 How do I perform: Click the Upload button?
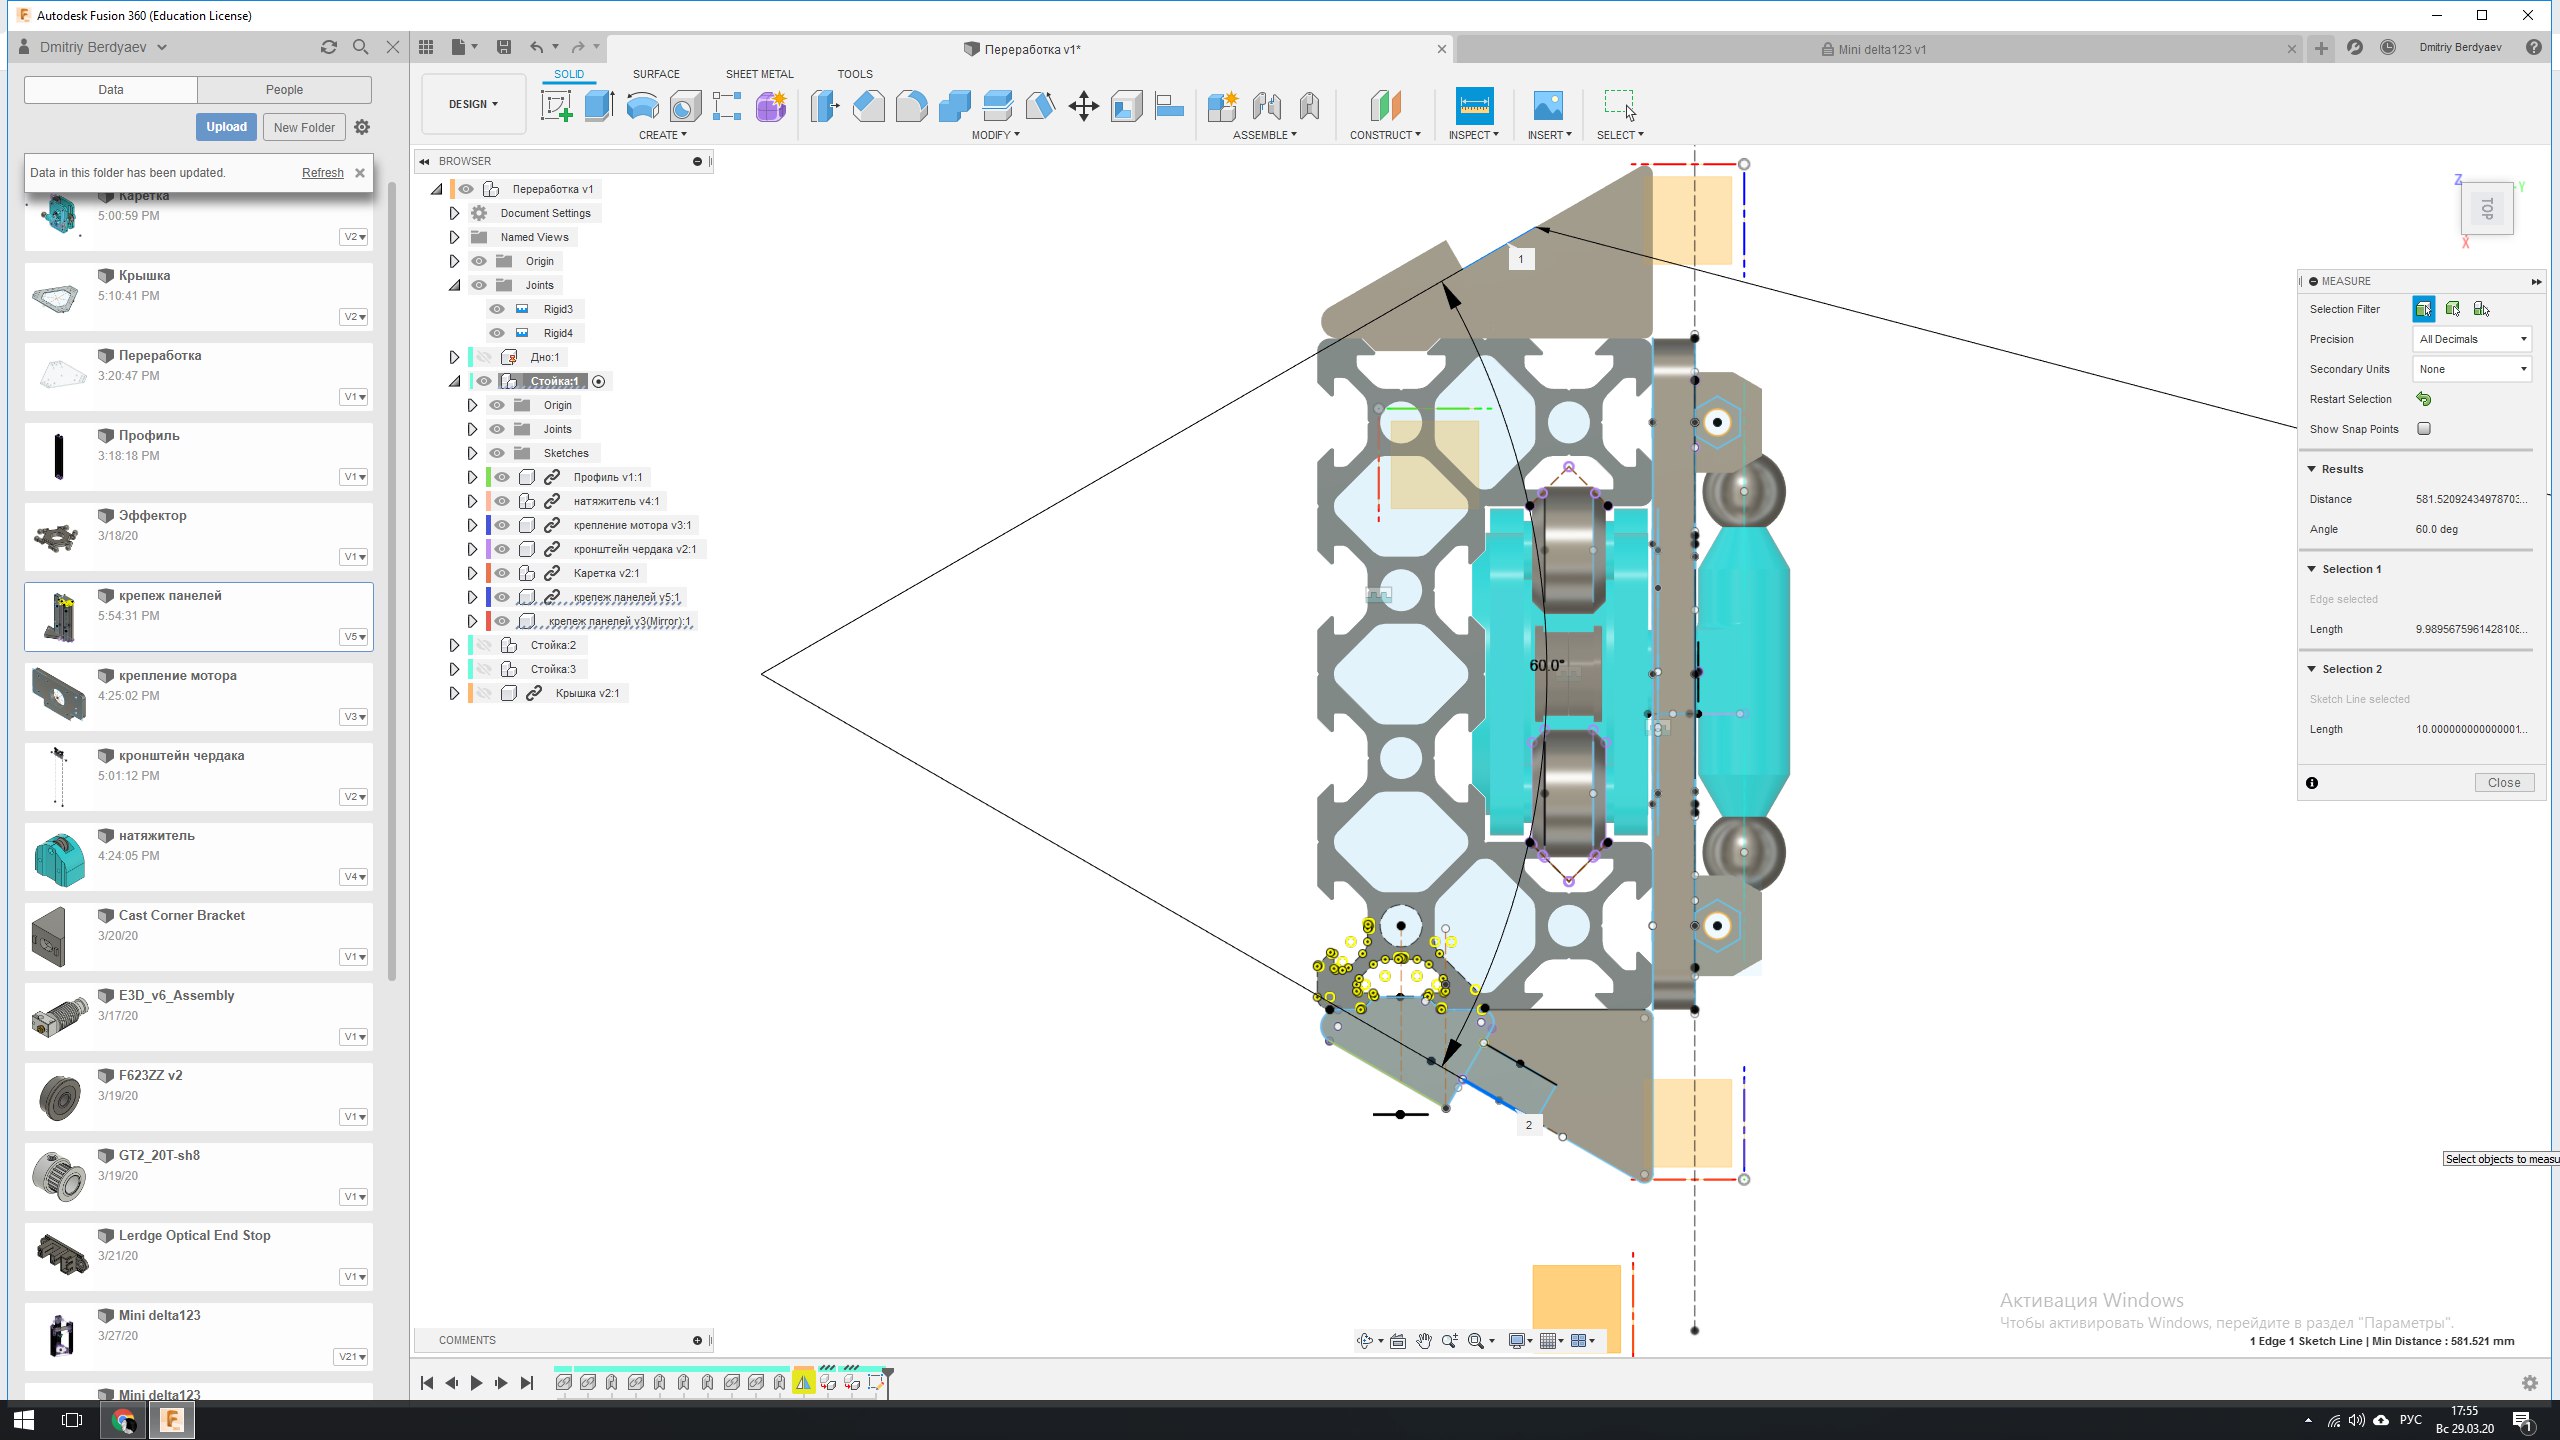226,127
